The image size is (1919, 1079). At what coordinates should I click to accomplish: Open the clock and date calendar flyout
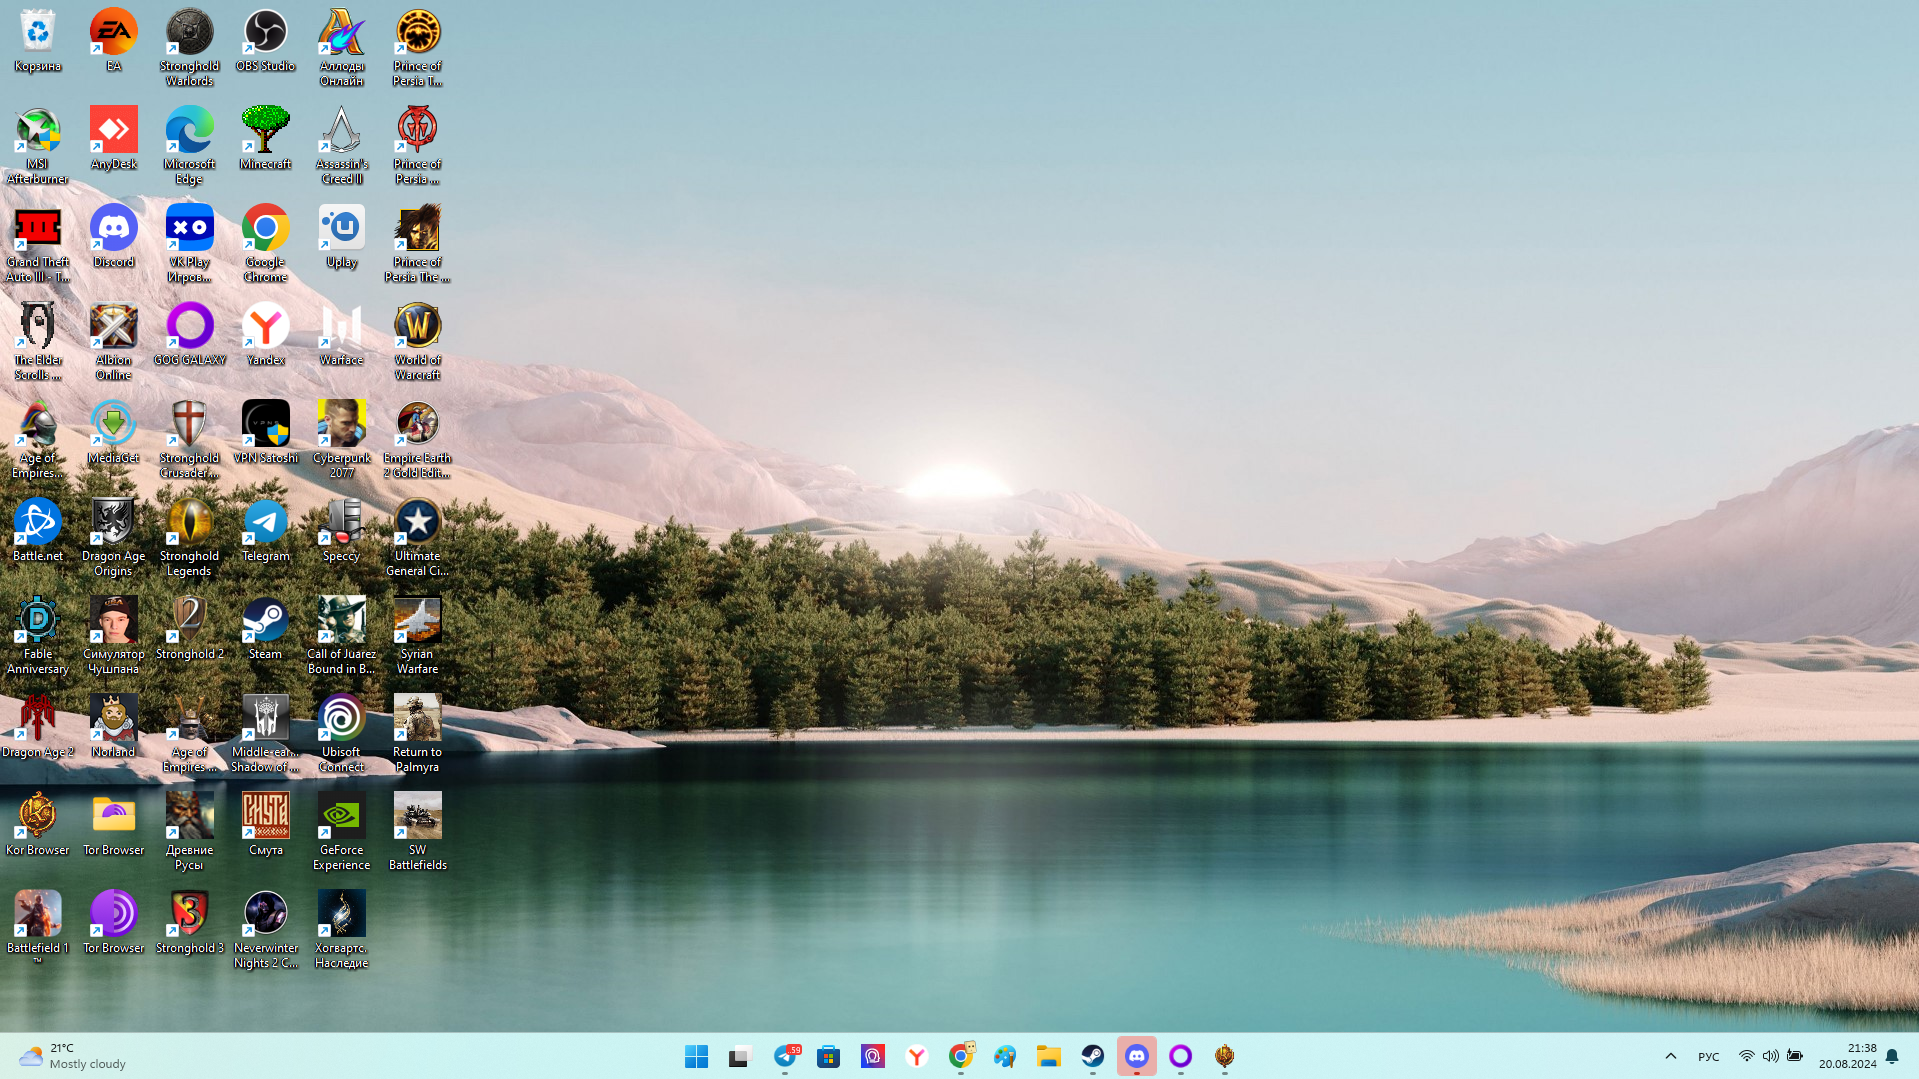pyautogui.click(x=1847, y=1056)
